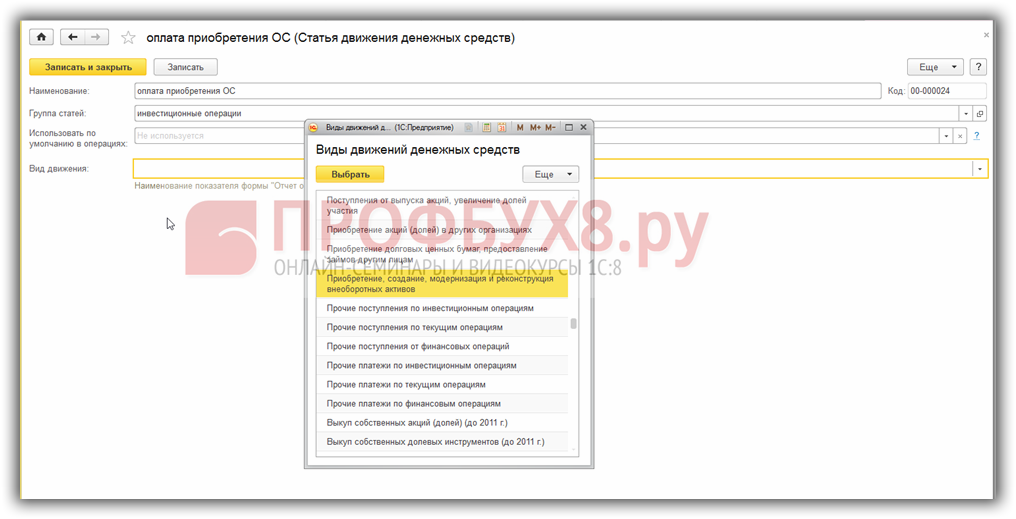The width and height of the screenshot is (1016, 519).
Task: Select Прочие поступления по инвестиционным операциям
Action: point(442,308)
